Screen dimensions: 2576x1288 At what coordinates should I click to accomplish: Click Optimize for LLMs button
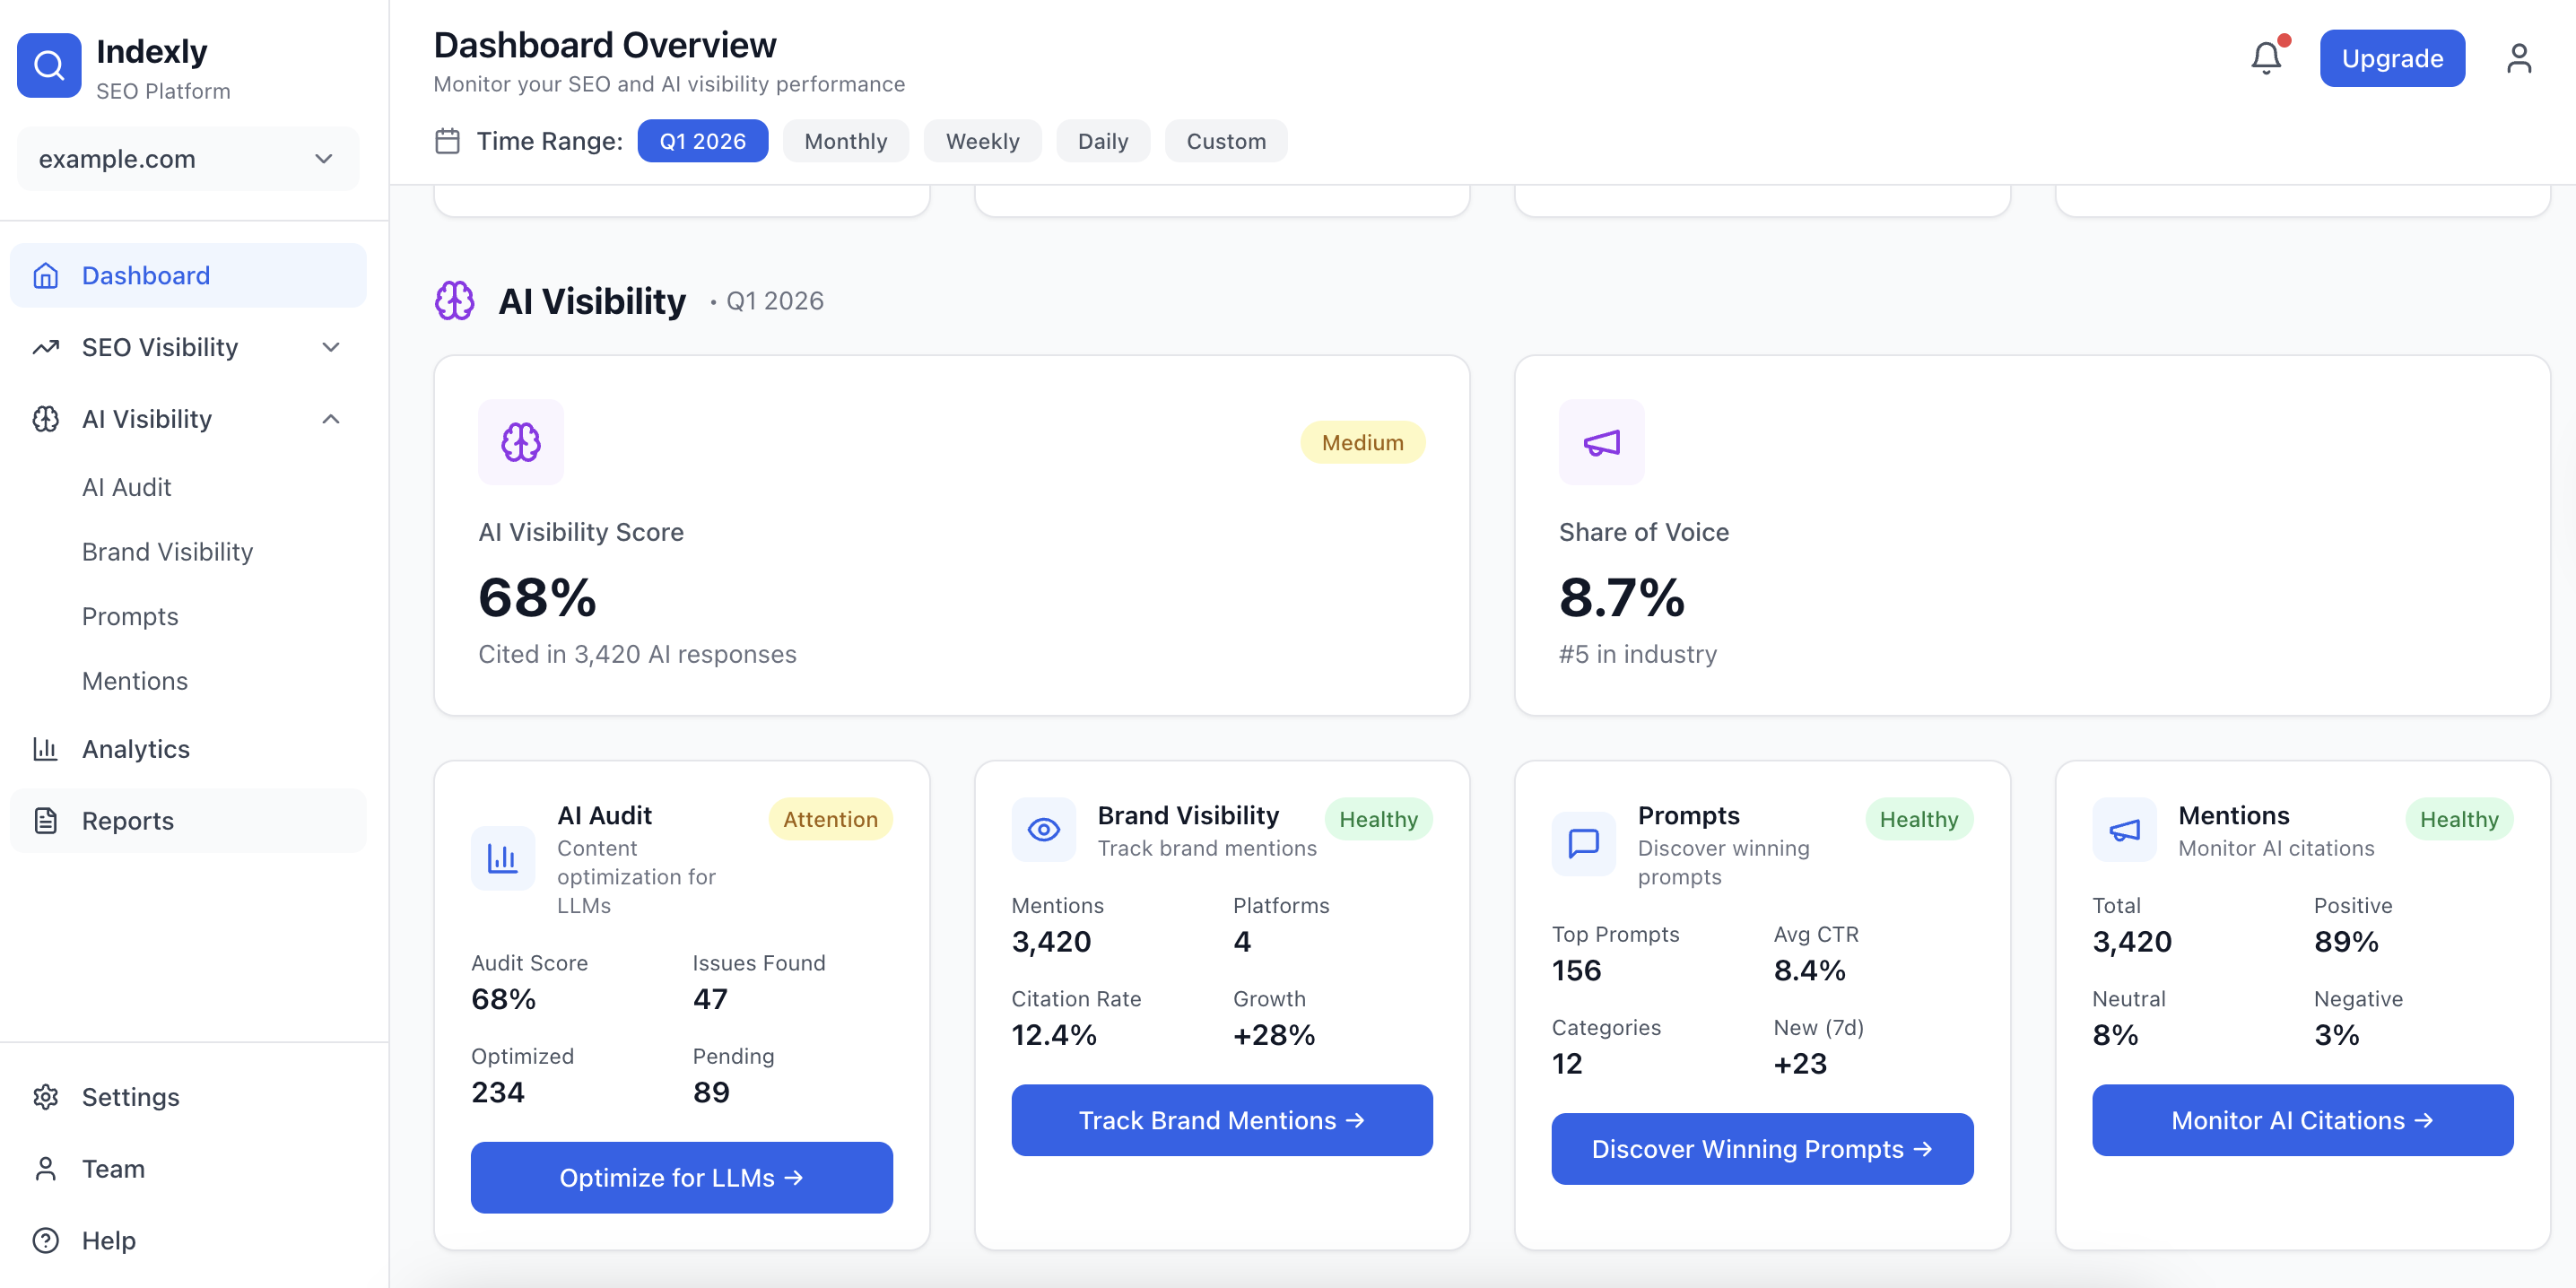click(681, 1177)
